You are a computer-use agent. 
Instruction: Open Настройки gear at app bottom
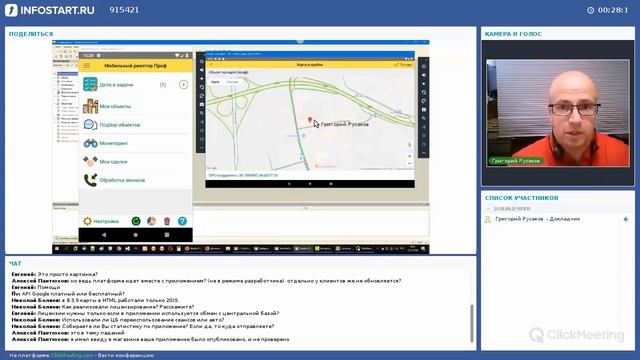(87, 221)
